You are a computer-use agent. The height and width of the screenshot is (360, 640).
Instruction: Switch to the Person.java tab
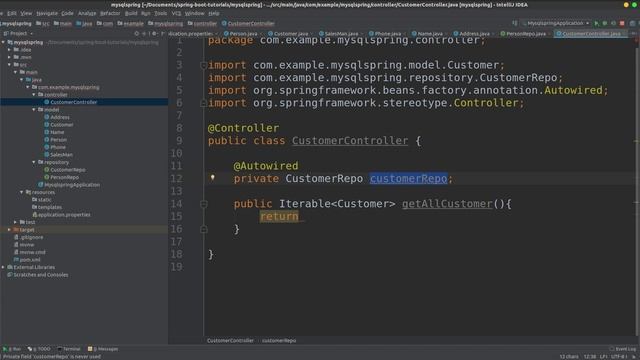click(241, 34)
